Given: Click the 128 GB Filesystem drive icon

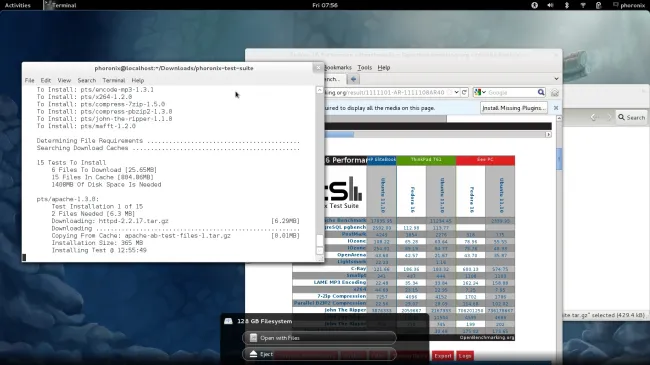Looking at the screenshot, I should (228, 321).
